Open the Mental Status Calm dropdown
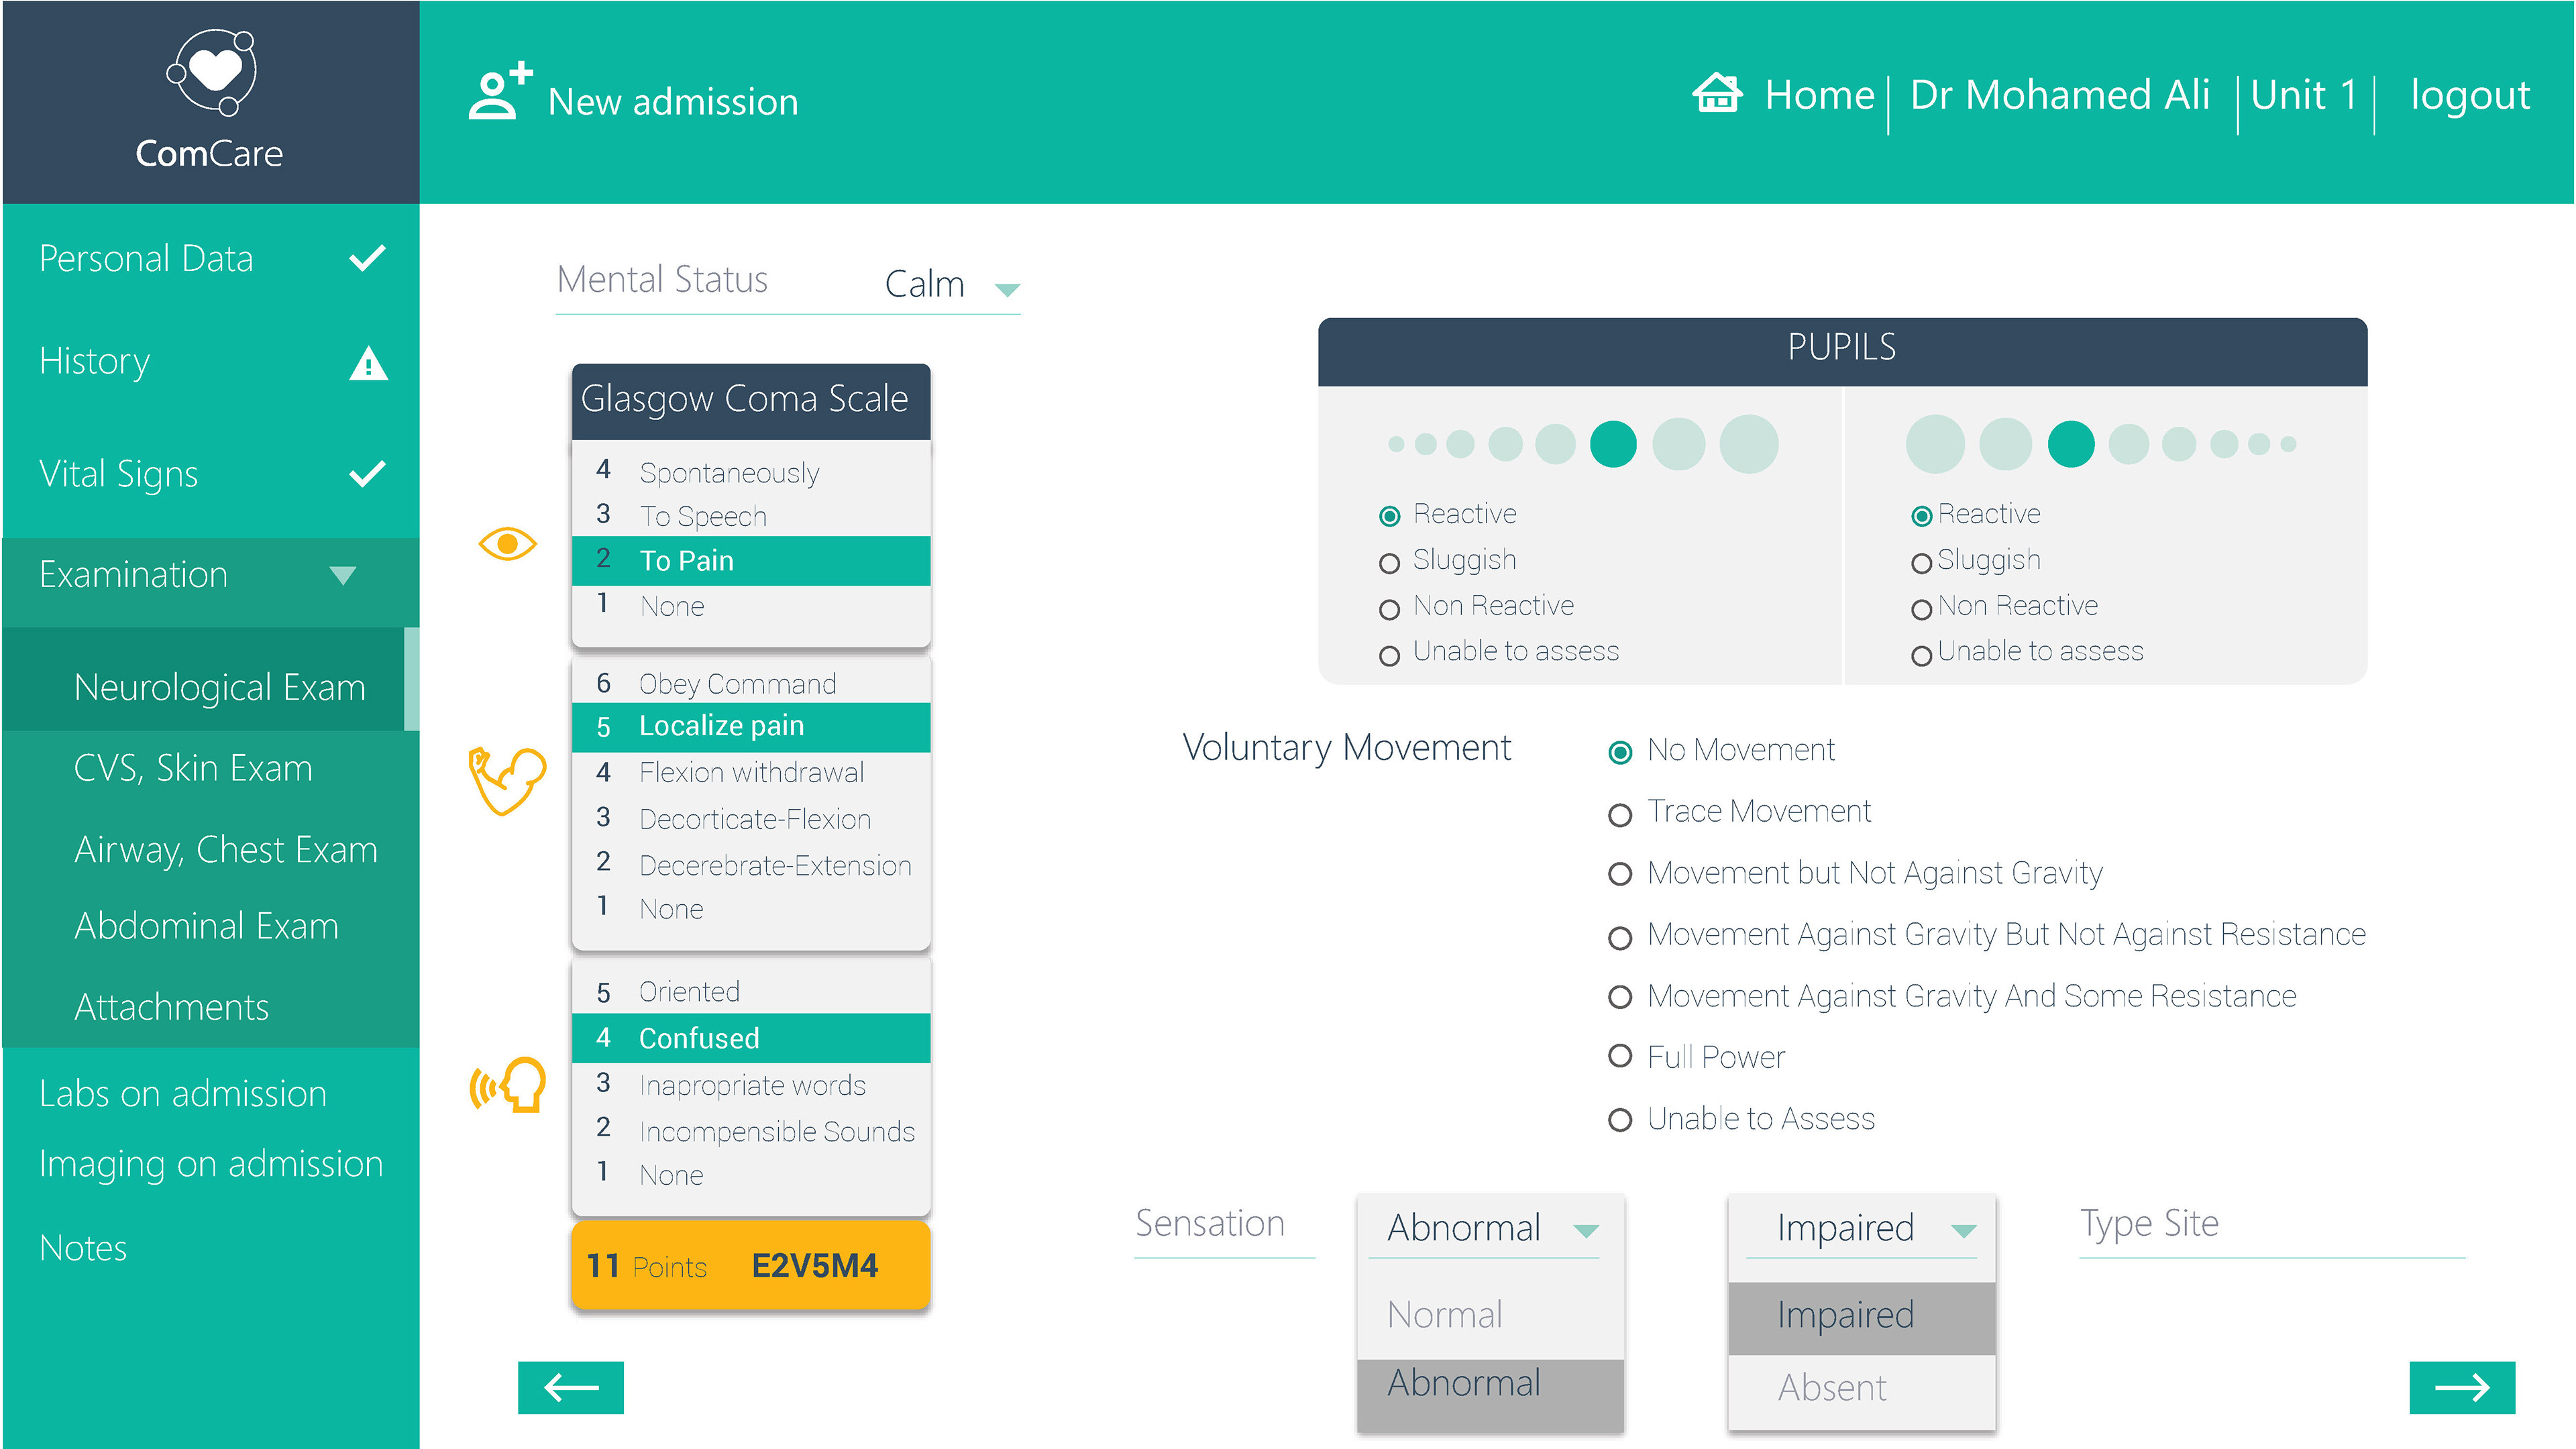 coord(1006,289)
